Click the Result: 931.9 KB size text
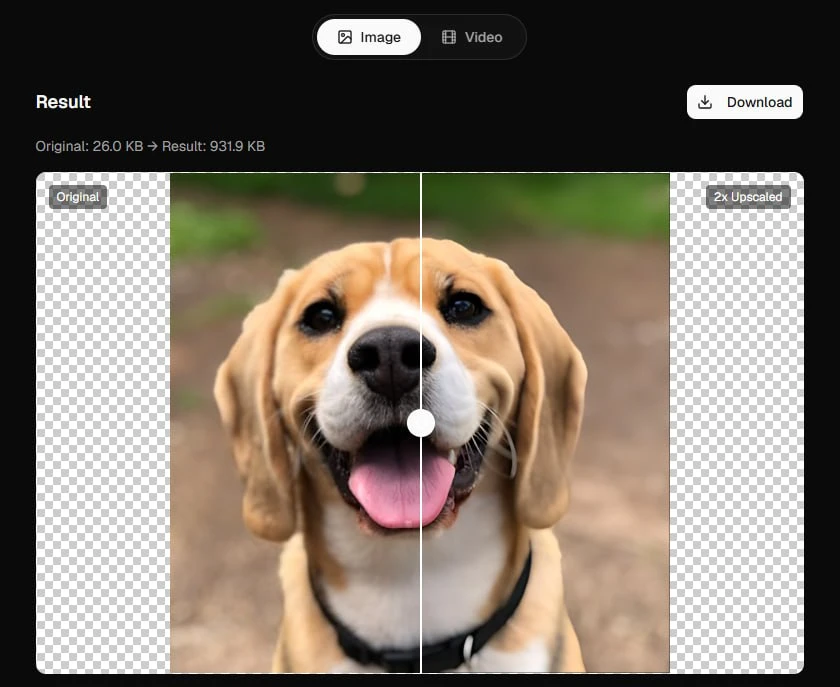Viewport: 840px width, 687px height. [213, 146]
